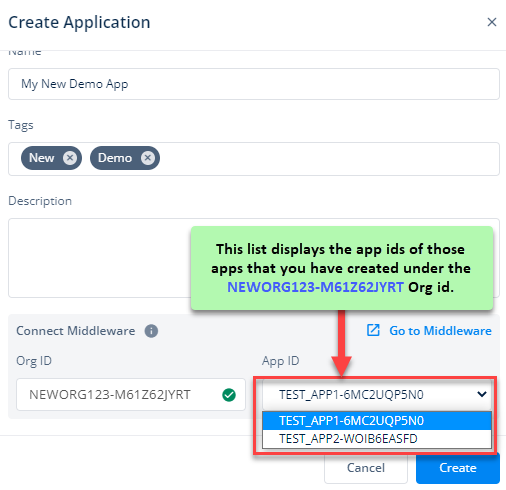Screen dimensions: 506x490
Task: Remove the New tag
Action: coord(70,158)
